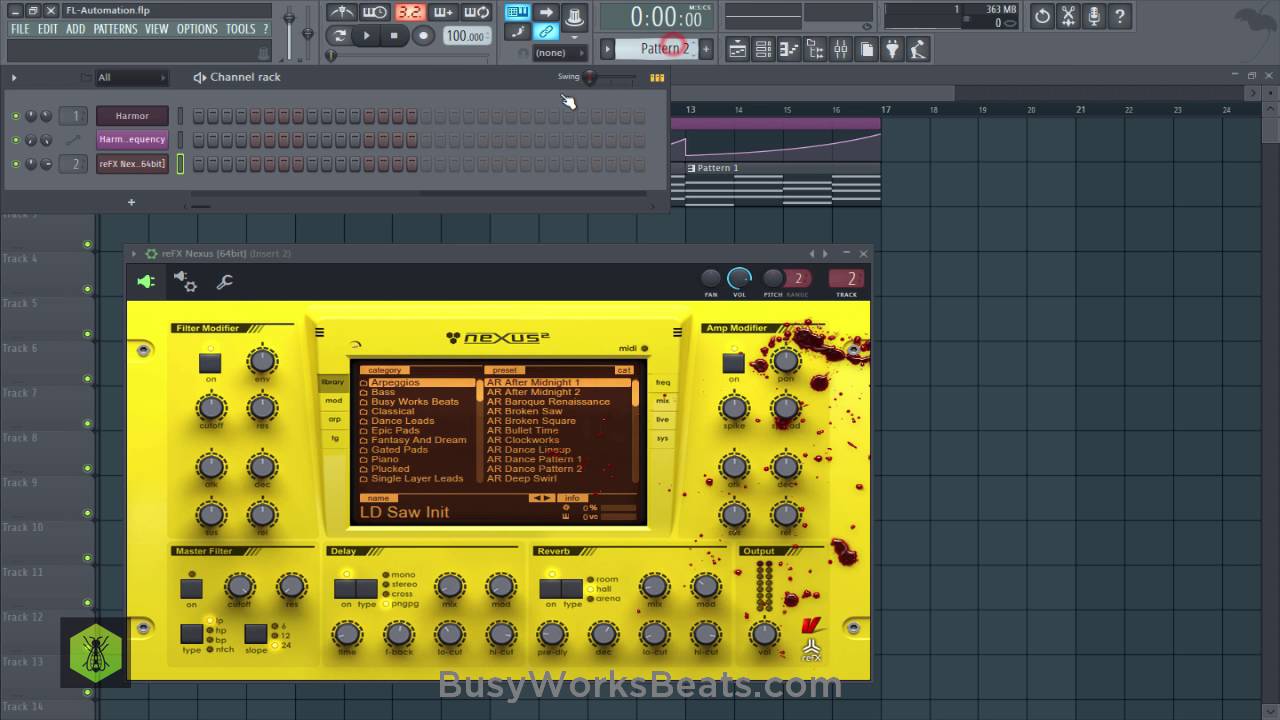Click the Harmor channel button
The height and width of the screenshot is (720, 1280).
click(x=132, y=116)
